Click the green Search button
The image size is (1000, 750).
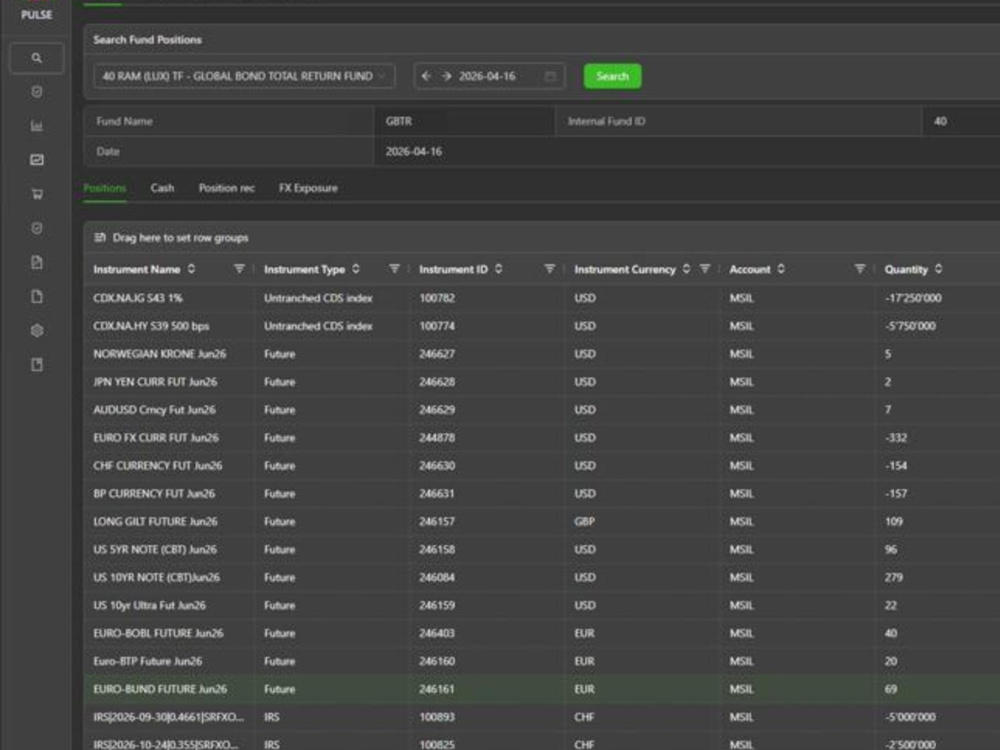[x=612, y=77]
